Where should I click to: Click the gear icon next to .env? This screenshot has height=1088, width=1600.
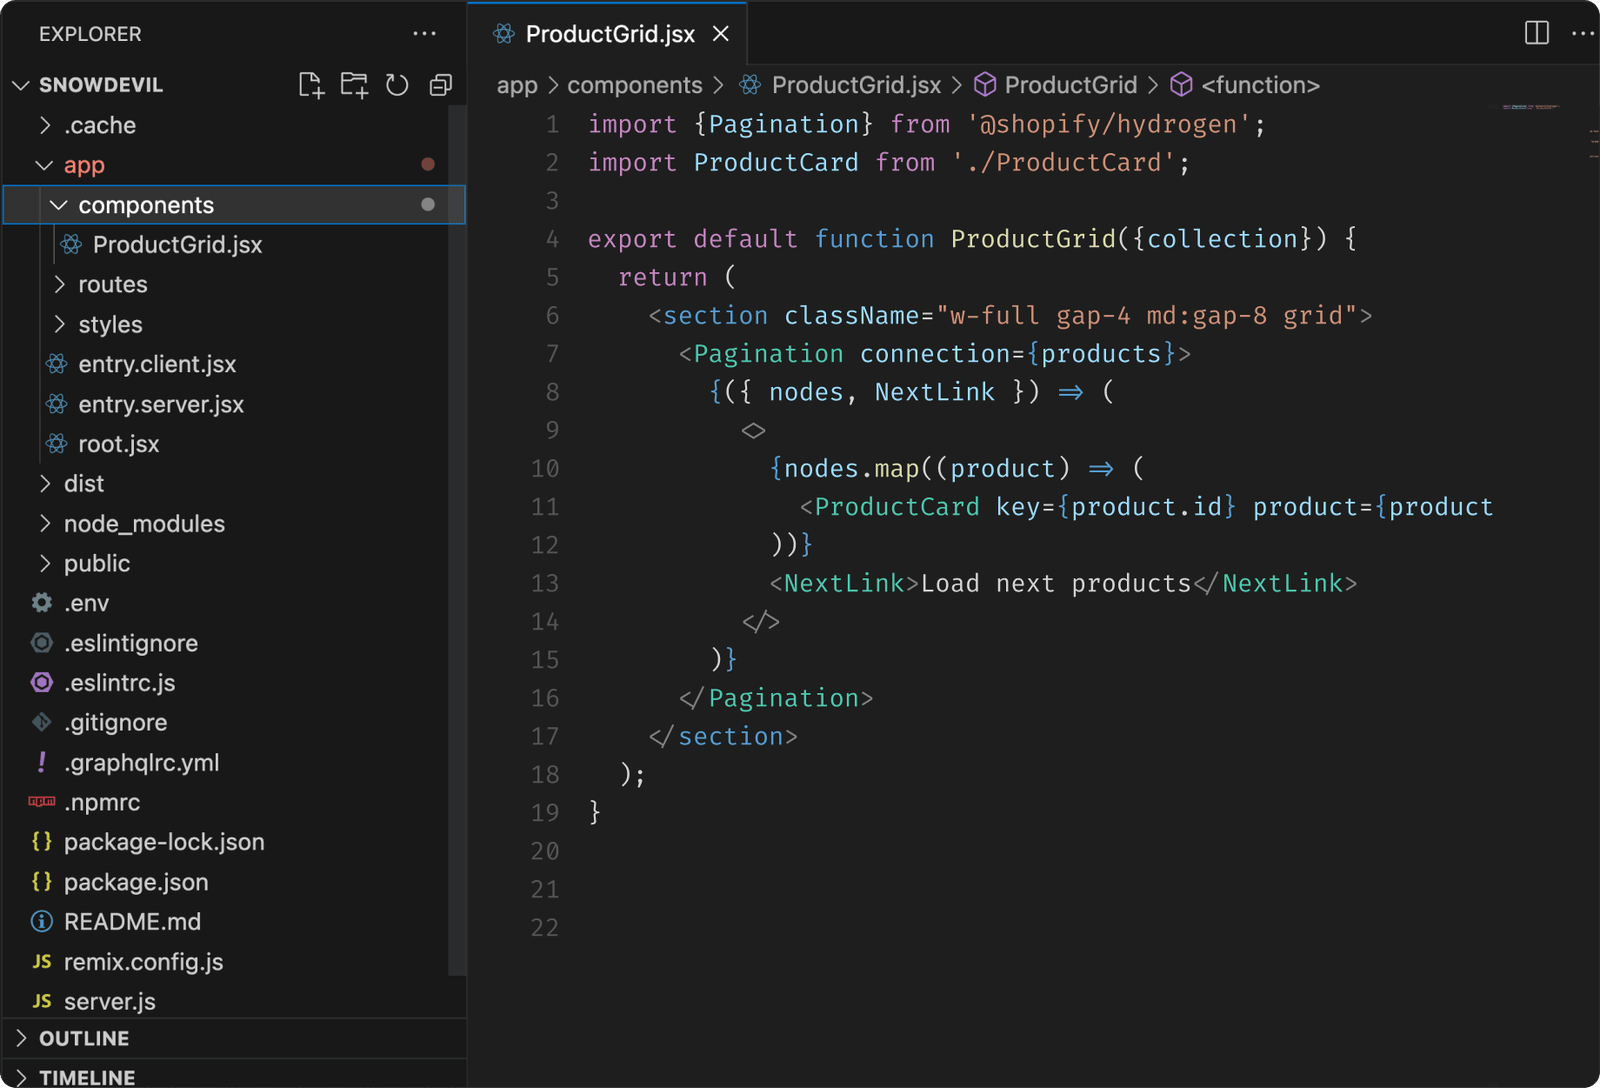point(42,603)
